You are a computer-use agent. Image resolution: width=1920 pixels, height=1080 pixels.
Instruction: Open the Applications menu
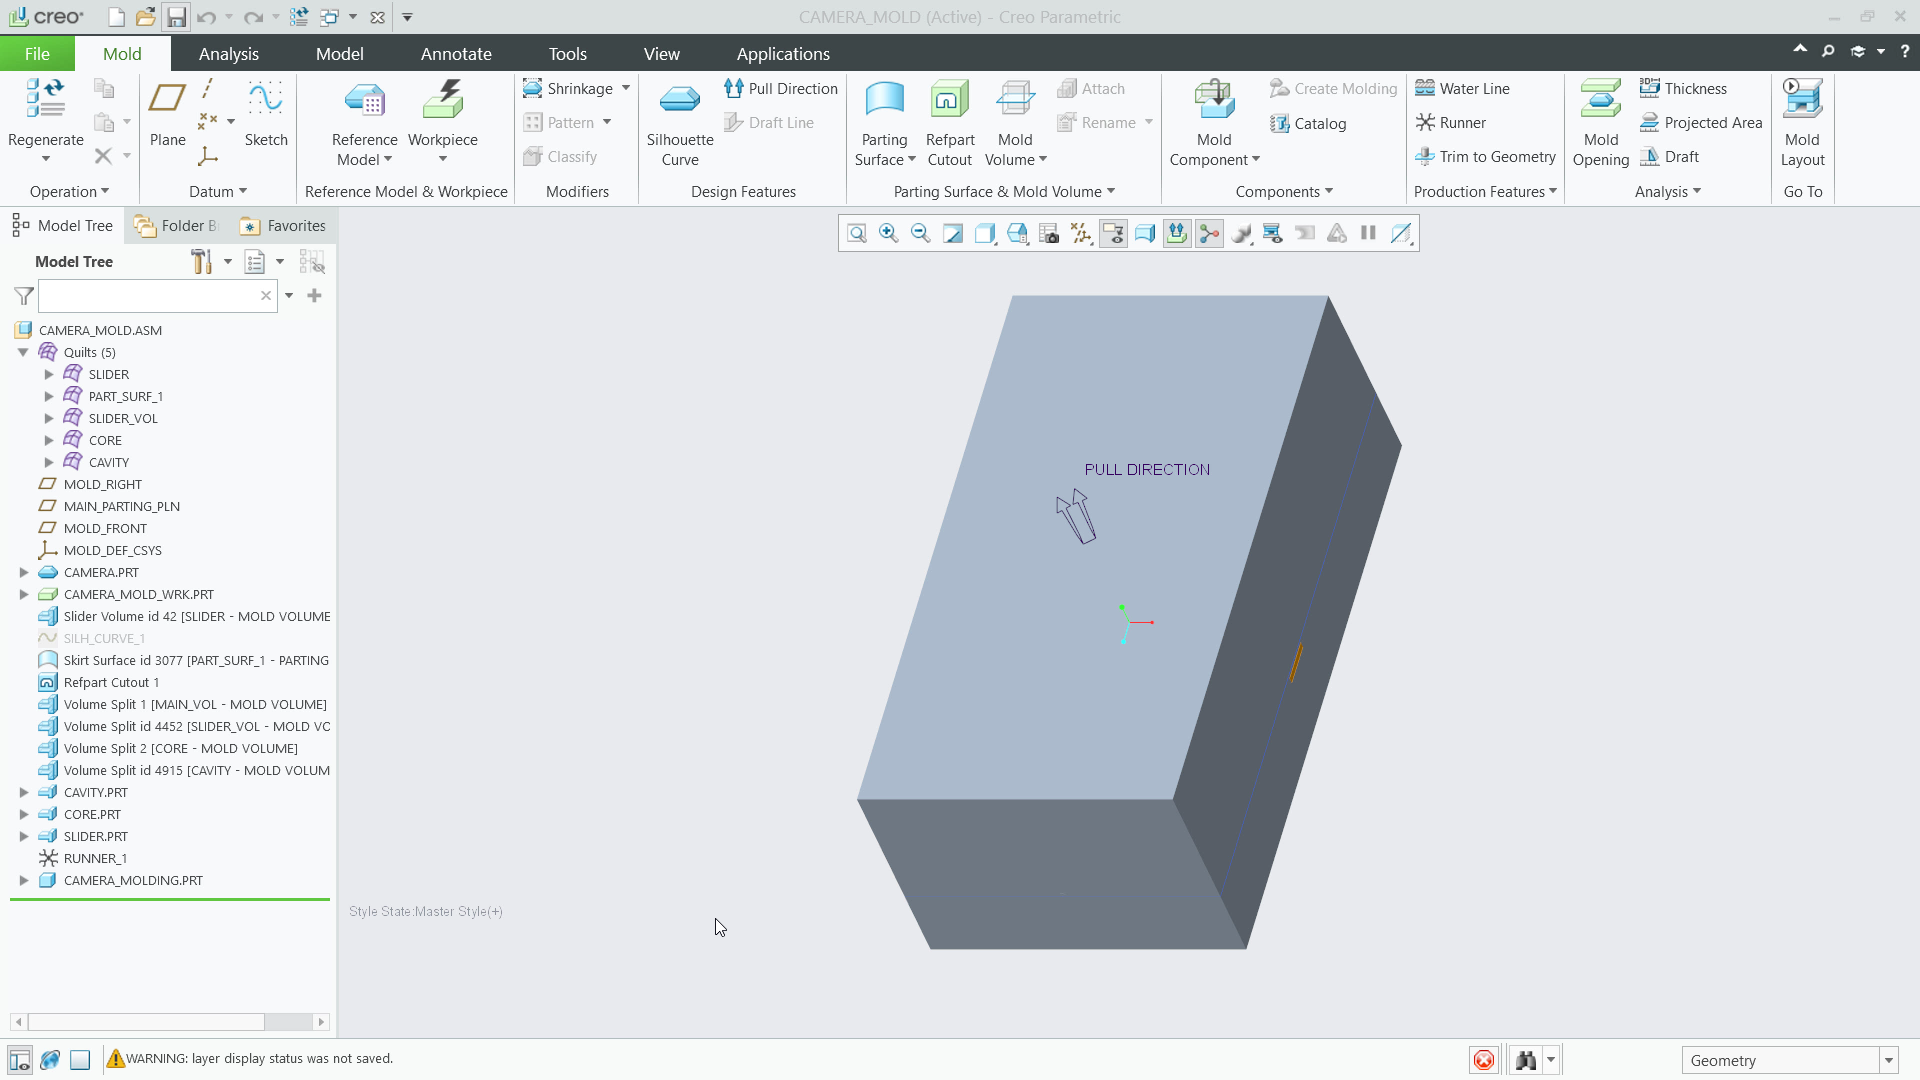pyautogui.click(x=783, y=53)
